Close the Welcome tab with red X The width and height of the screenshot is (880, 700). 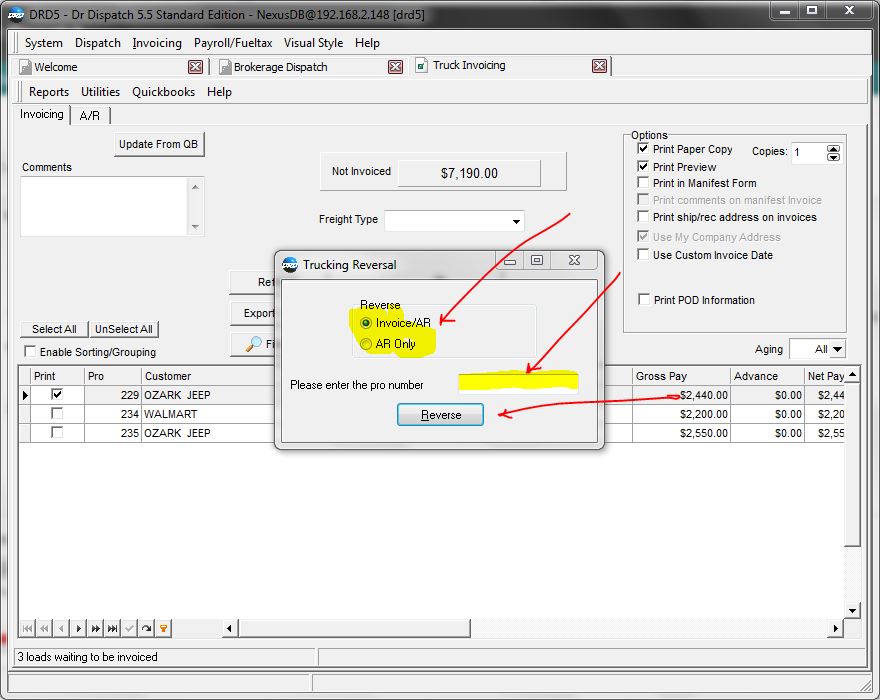[x=196, y=67]
